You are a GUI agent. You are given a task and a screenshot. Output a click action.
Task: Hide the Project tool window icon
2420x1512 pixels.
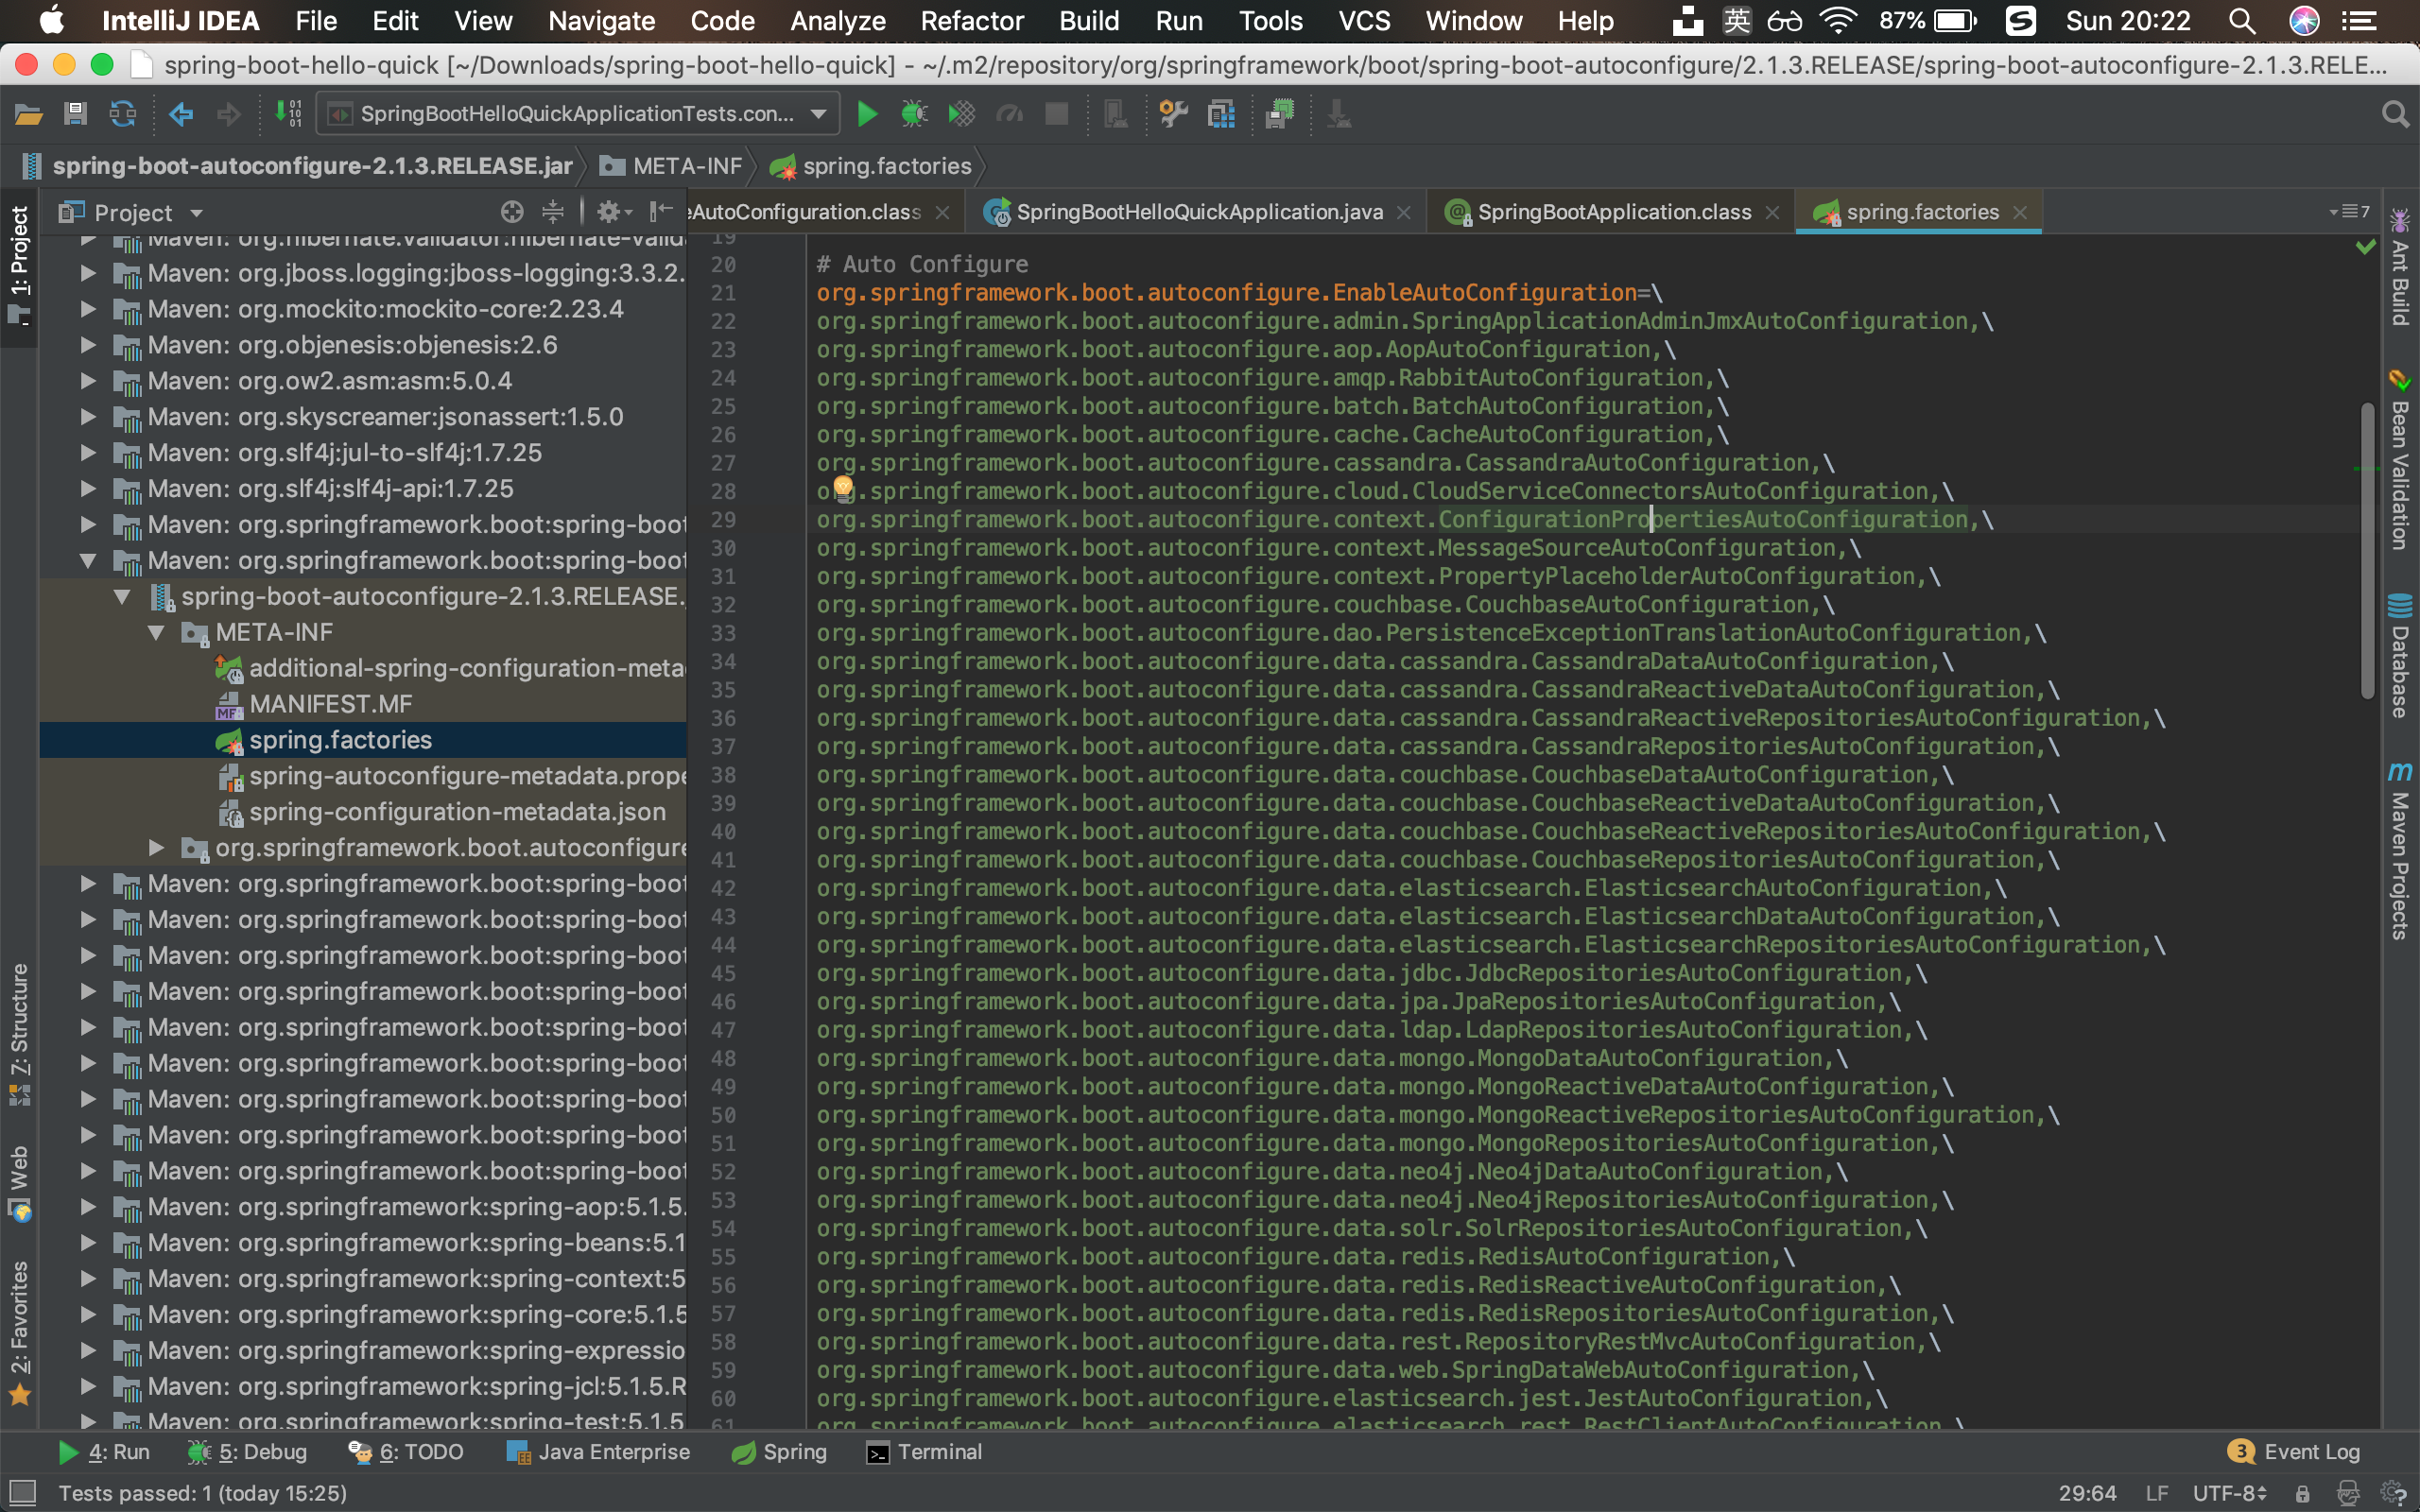(x=661, y=212)
